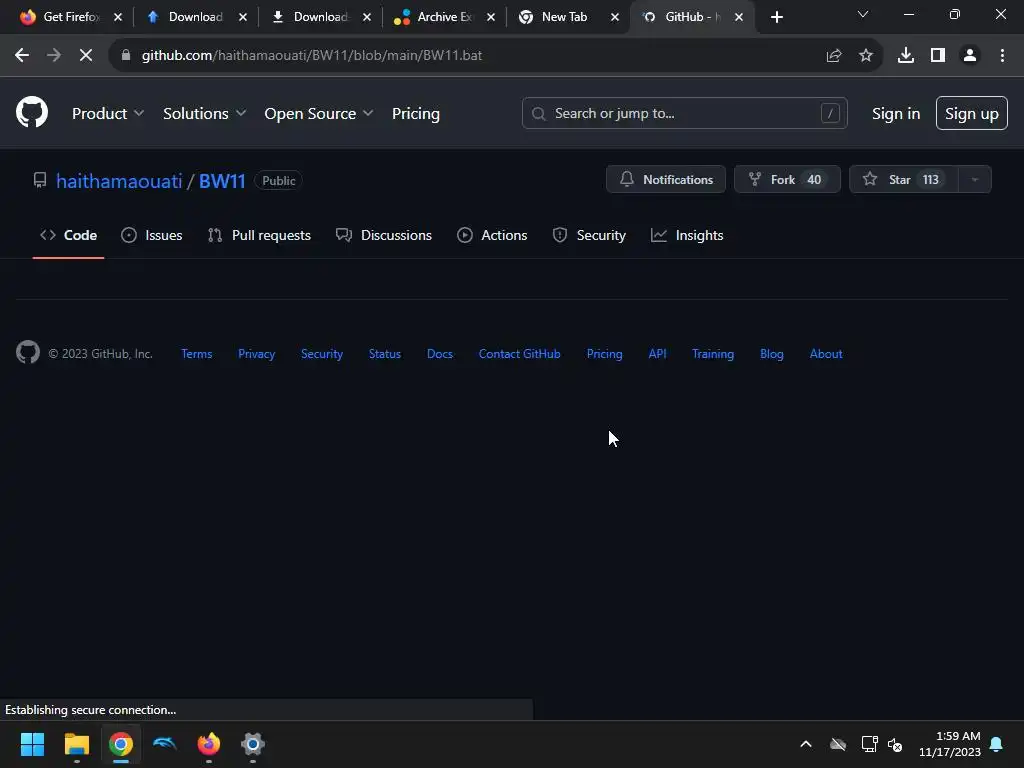Stop page loading with the X button
Screen dimensions: 1024x768
point(86,56)
